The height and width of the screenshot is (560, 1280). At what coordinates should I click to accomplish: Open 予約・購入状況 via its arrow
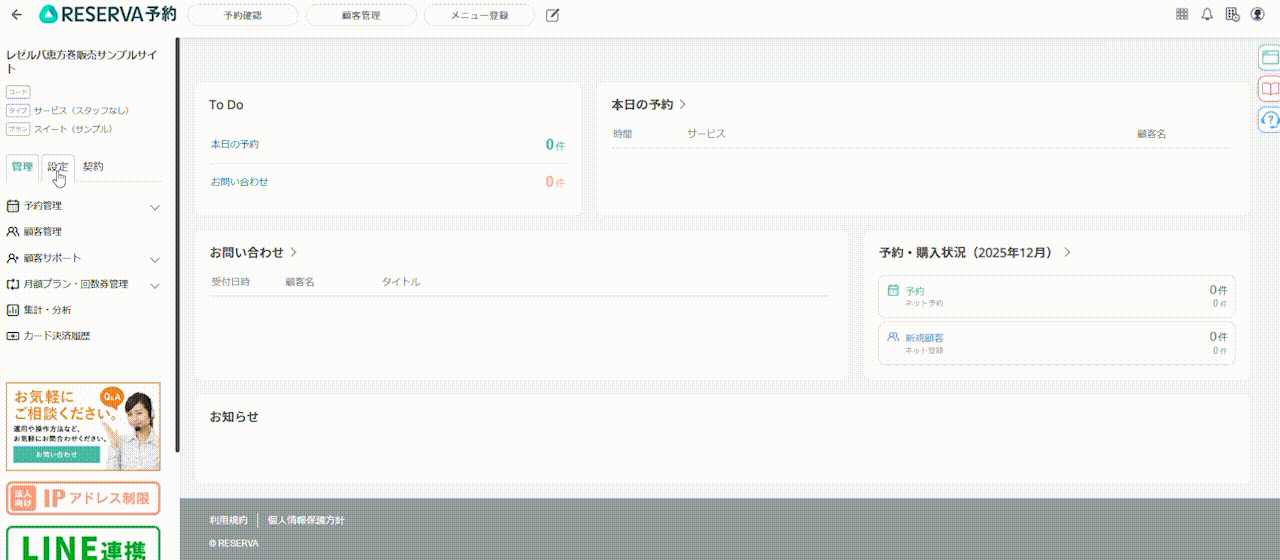click(x=1067, y=253)
